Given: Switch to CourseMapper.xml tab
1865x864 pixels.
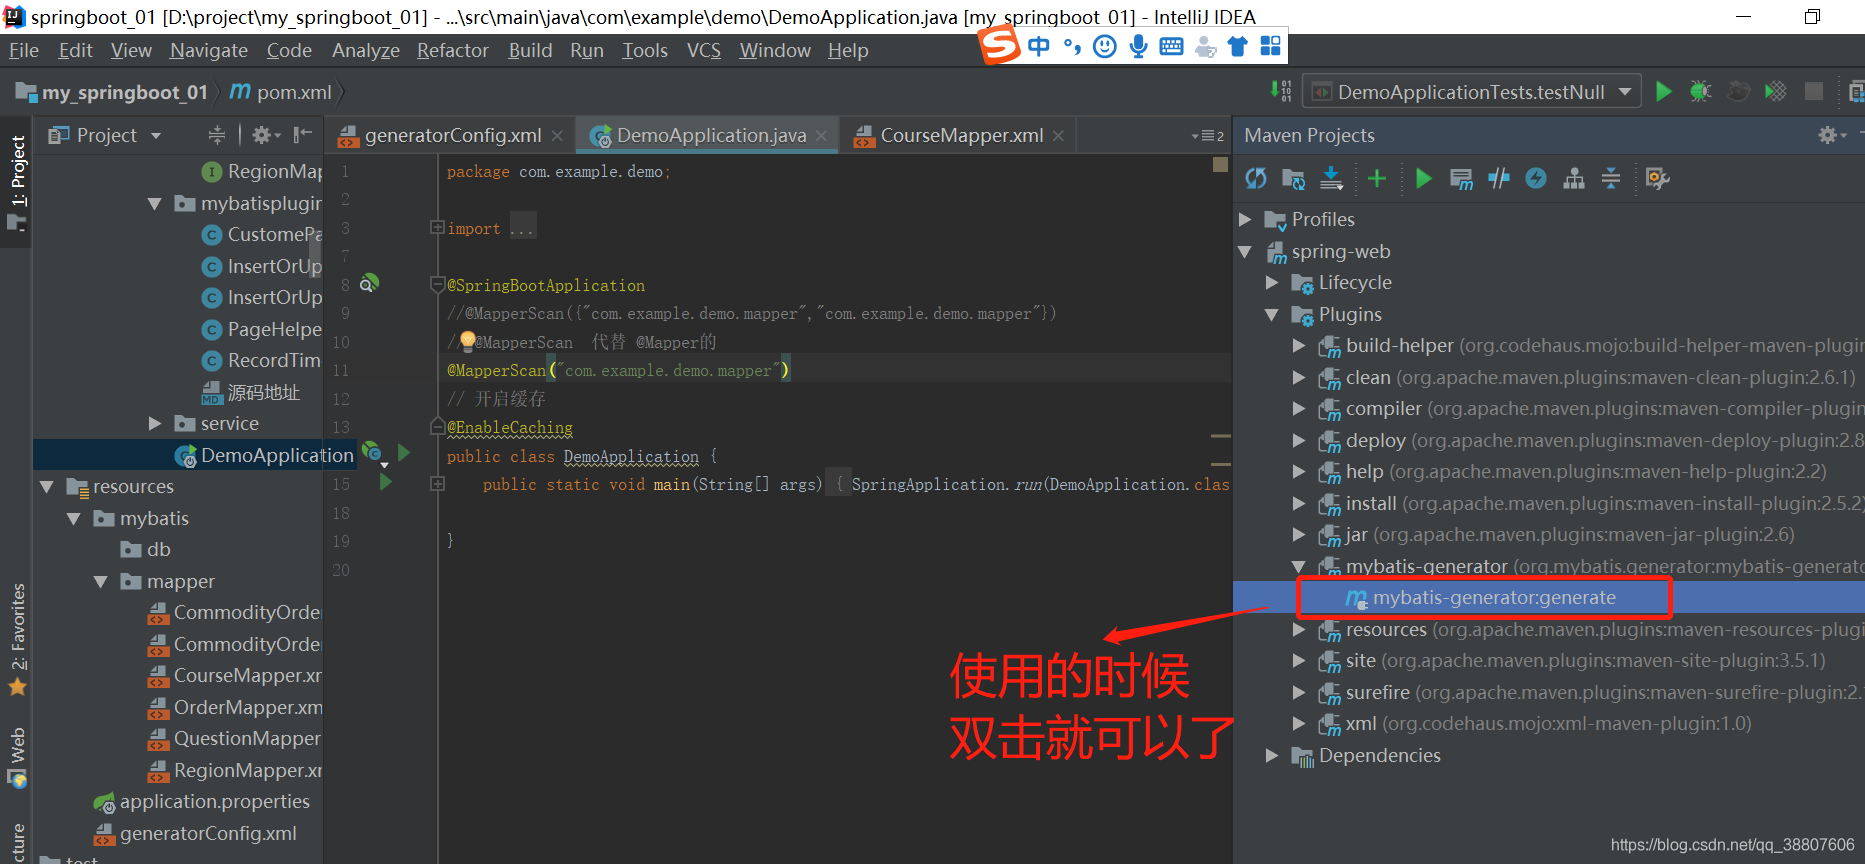Looking at the screenshot, I should click(961, 135).
